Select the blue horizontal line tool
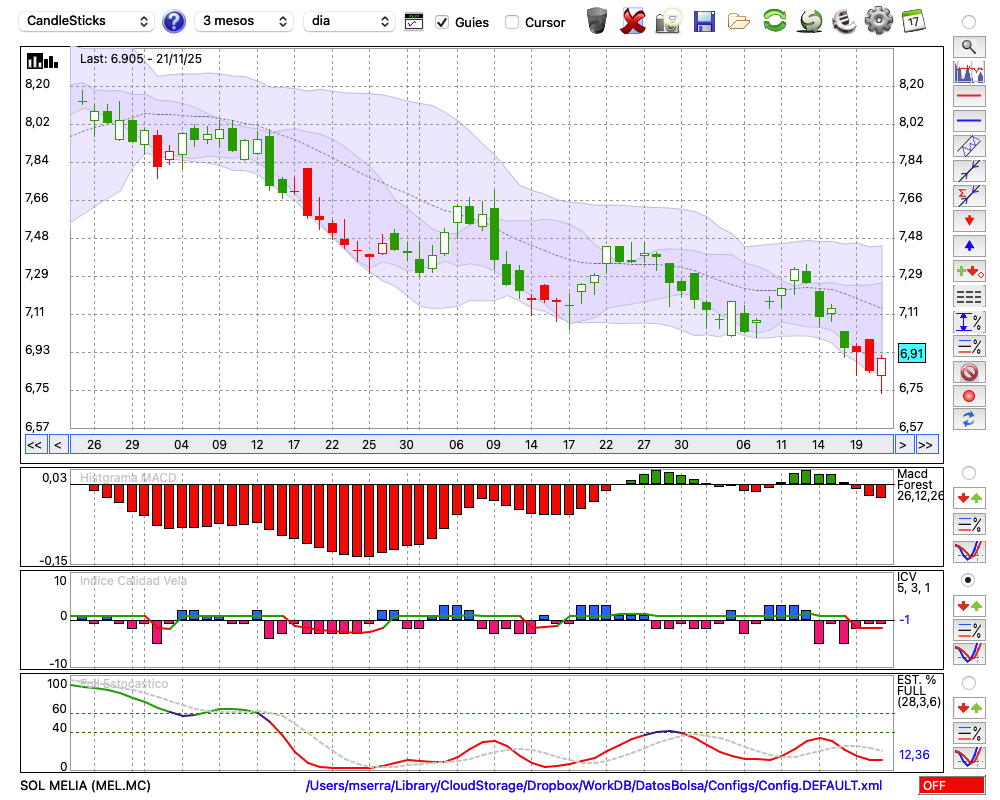This screenshot has height=800, width=1000. (x=968, y=121)
